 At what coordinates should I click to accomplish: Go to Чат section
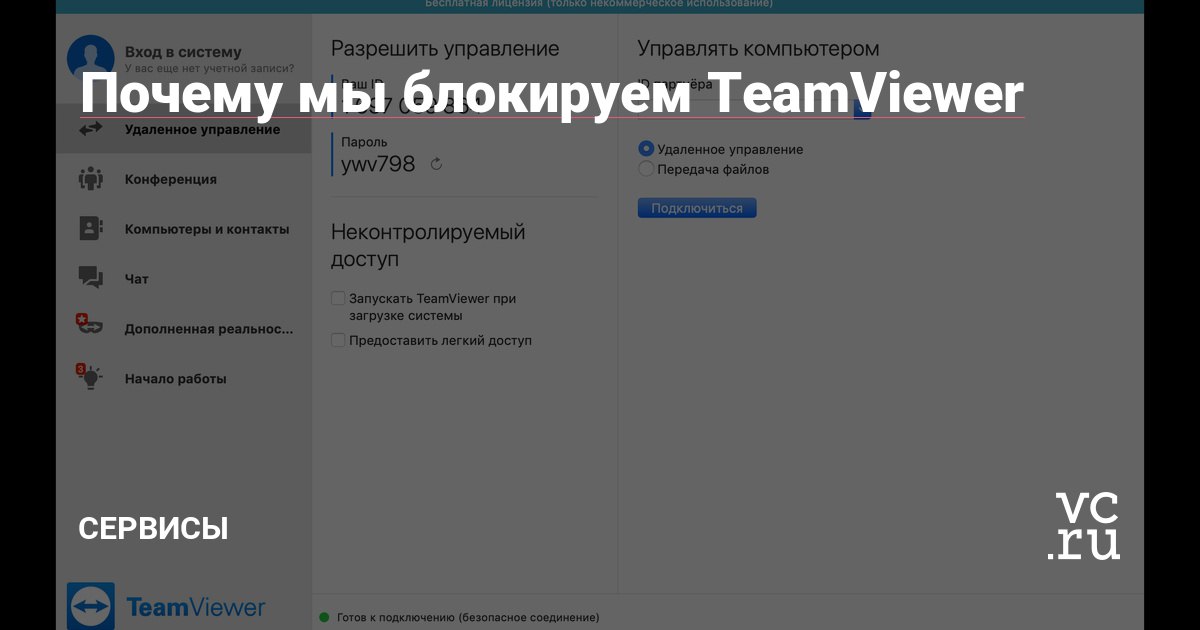pos(184,279)
